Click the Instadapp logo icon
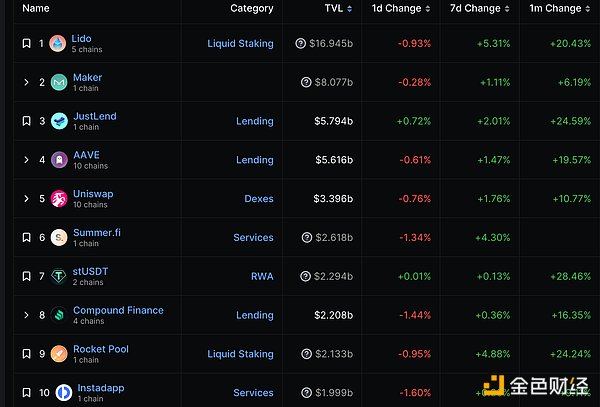 click(58, 392)
